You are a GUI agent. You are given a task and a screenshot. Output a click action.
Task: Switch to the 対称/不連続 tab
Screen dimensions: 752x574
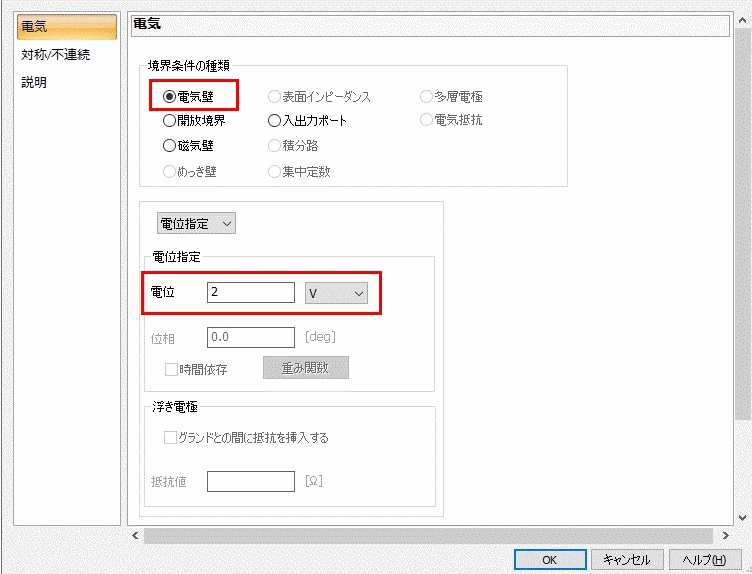[55, 55]
